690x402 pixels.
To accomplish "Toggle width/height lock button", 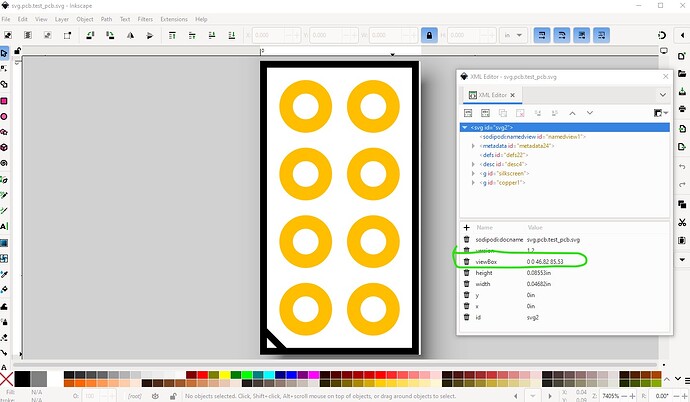I will pyautogui.click(x=429, y=34).
